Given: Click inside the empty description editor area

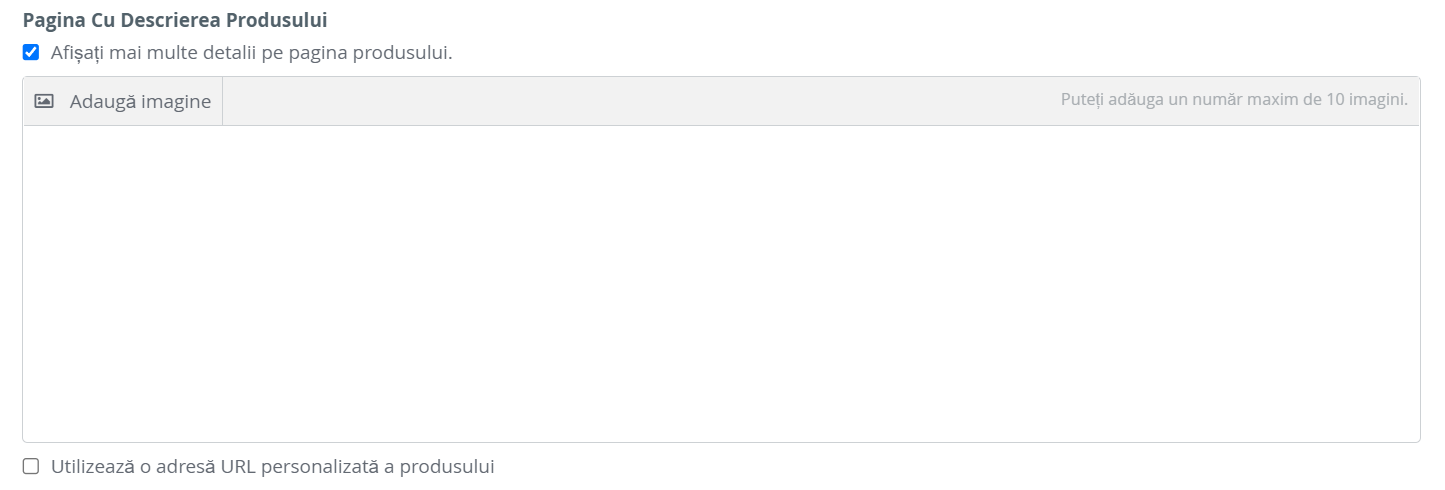Looking at the screenshot, I should [721, 283].
